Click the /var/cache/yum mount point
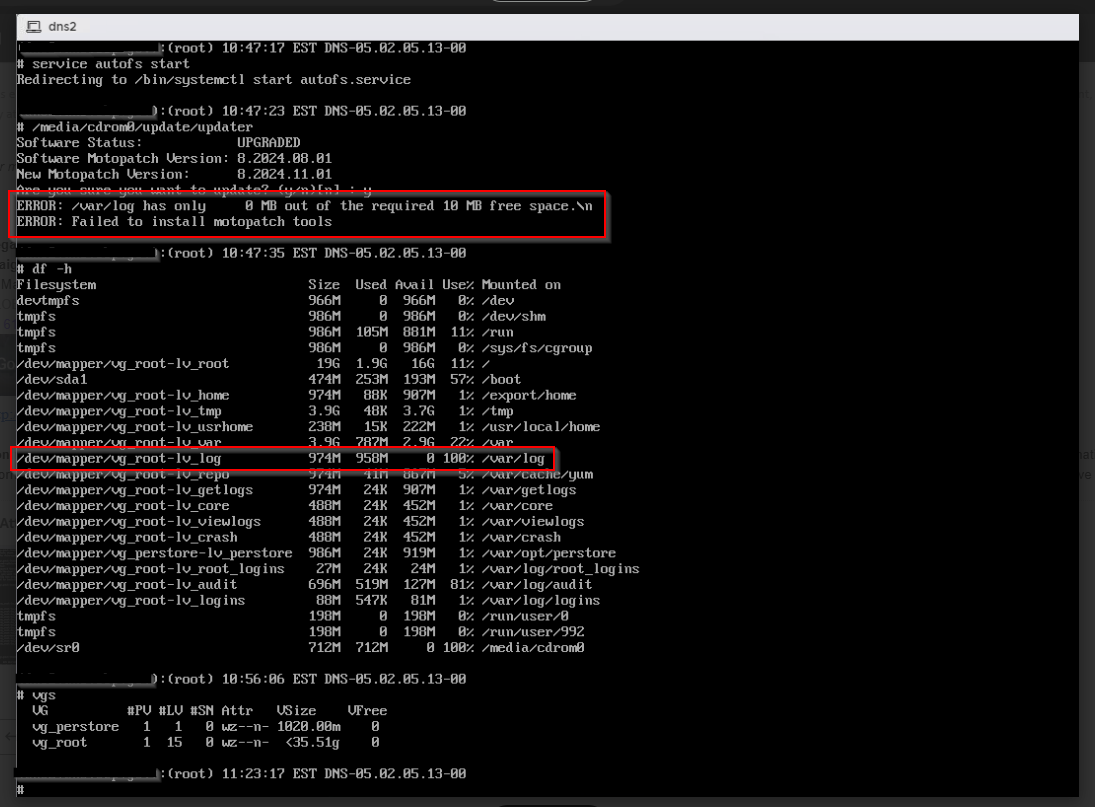Image resolution: width=1095 pixels, height=807 pixels. [x=537, y=475]
